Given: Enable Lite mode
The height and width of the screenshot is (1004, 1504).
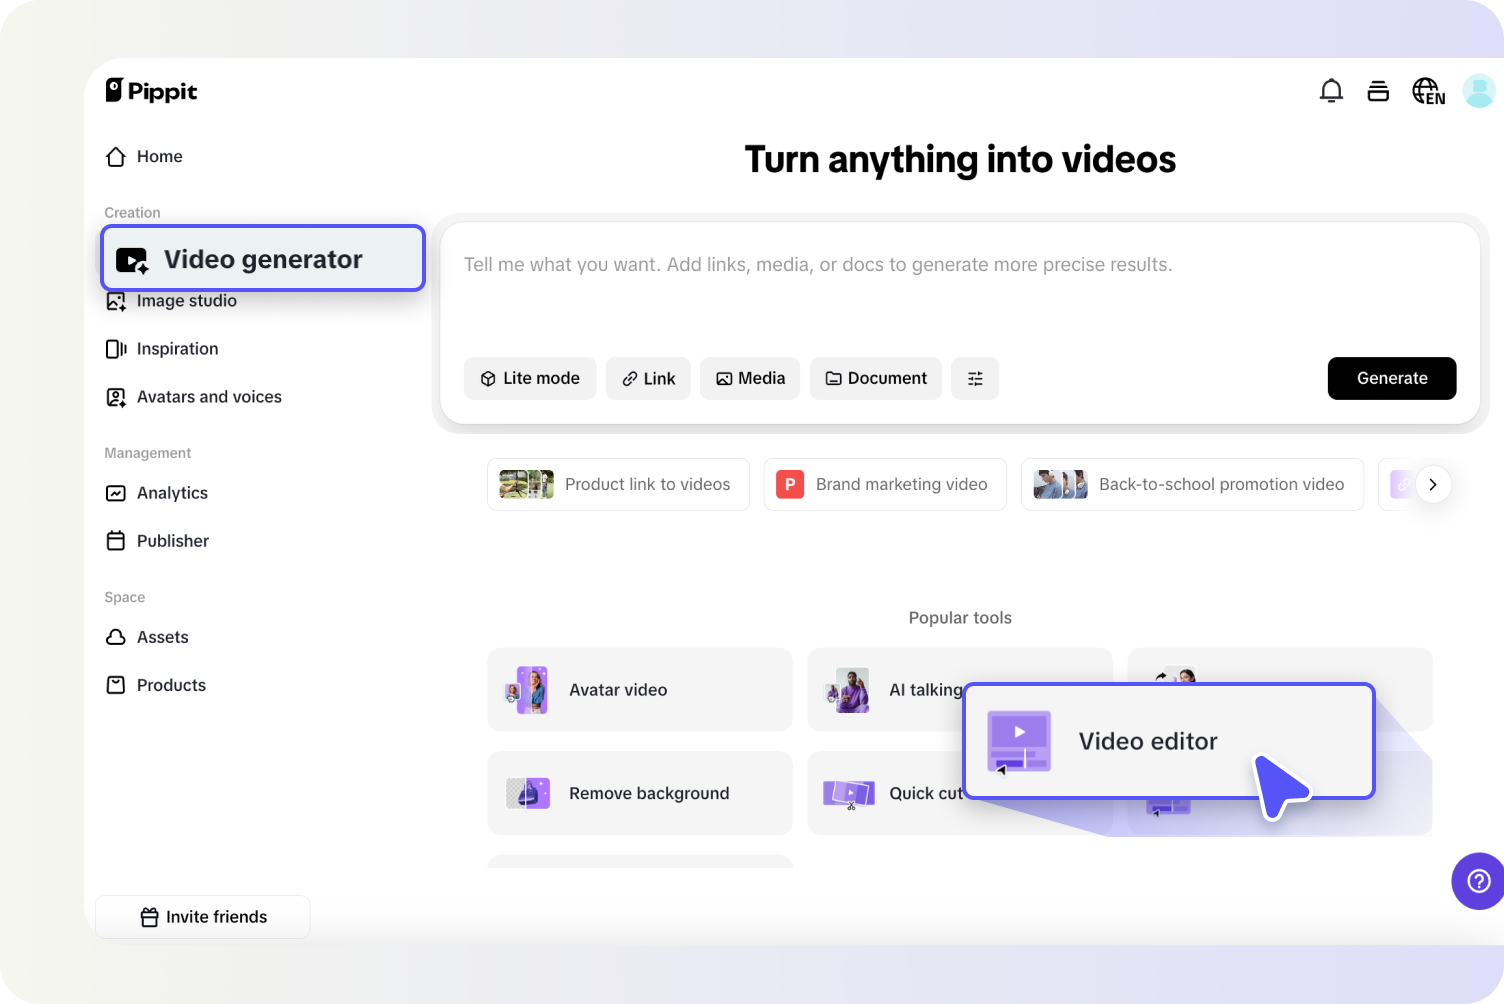Looking at the screenshot, I should point(530,378).
